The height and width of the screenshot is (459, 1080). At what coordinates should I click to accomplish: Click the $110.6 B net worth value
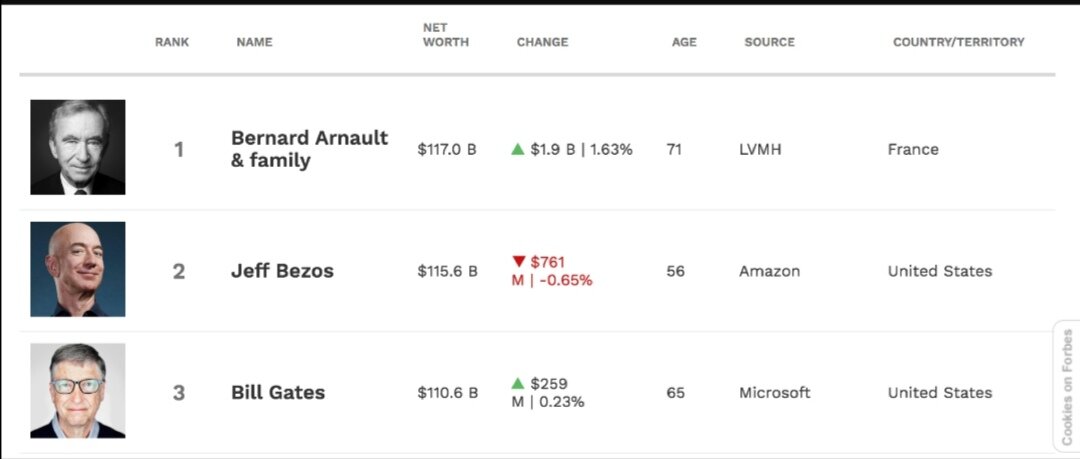pyautogui.click(x=447, y=393)
